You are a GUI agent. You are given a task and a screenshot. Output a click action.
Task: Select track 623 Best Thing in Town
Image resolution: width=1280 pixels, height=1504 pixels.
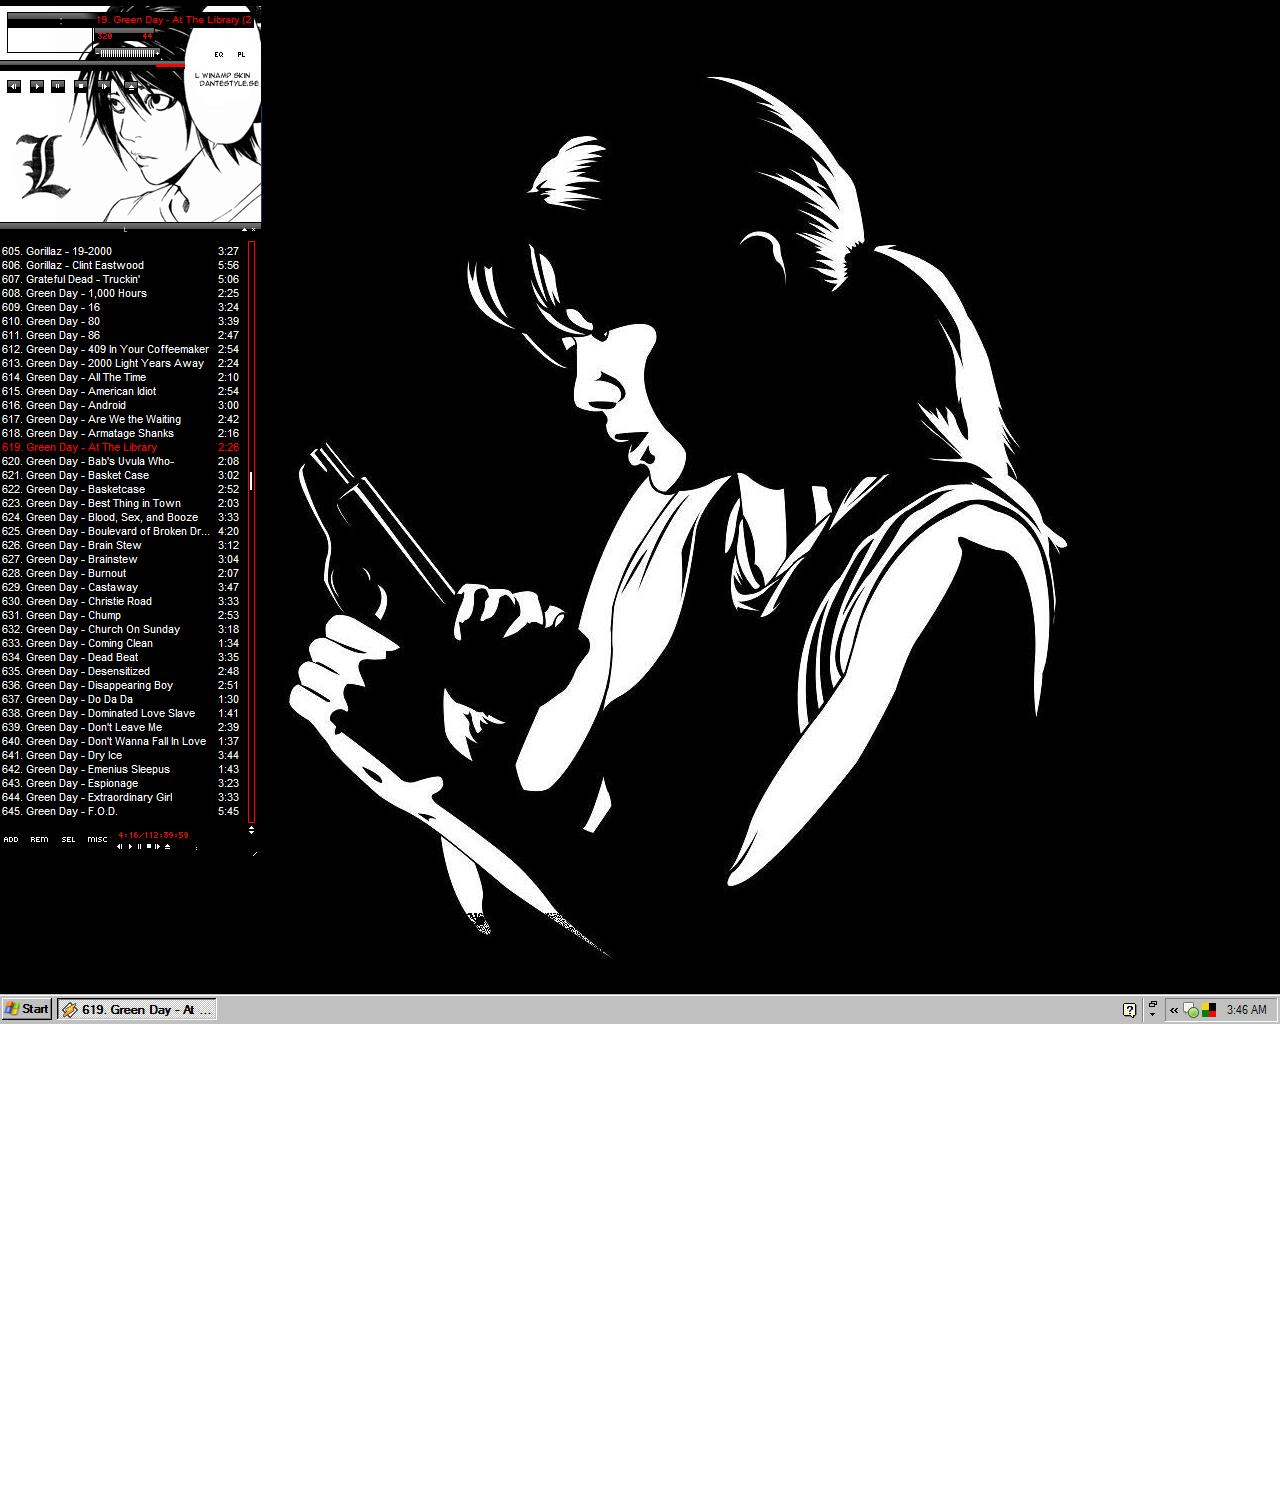(x=120, y=504)
